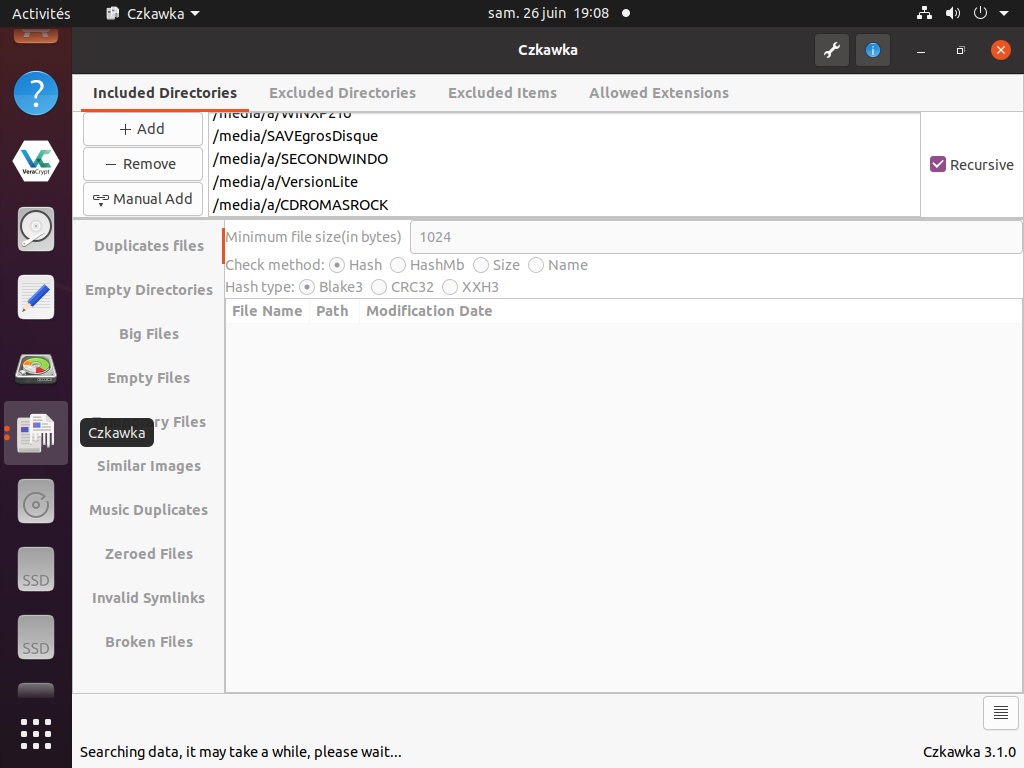Show applications grid
This screenshot has height=768, width=1024.
tap(36, 734)
